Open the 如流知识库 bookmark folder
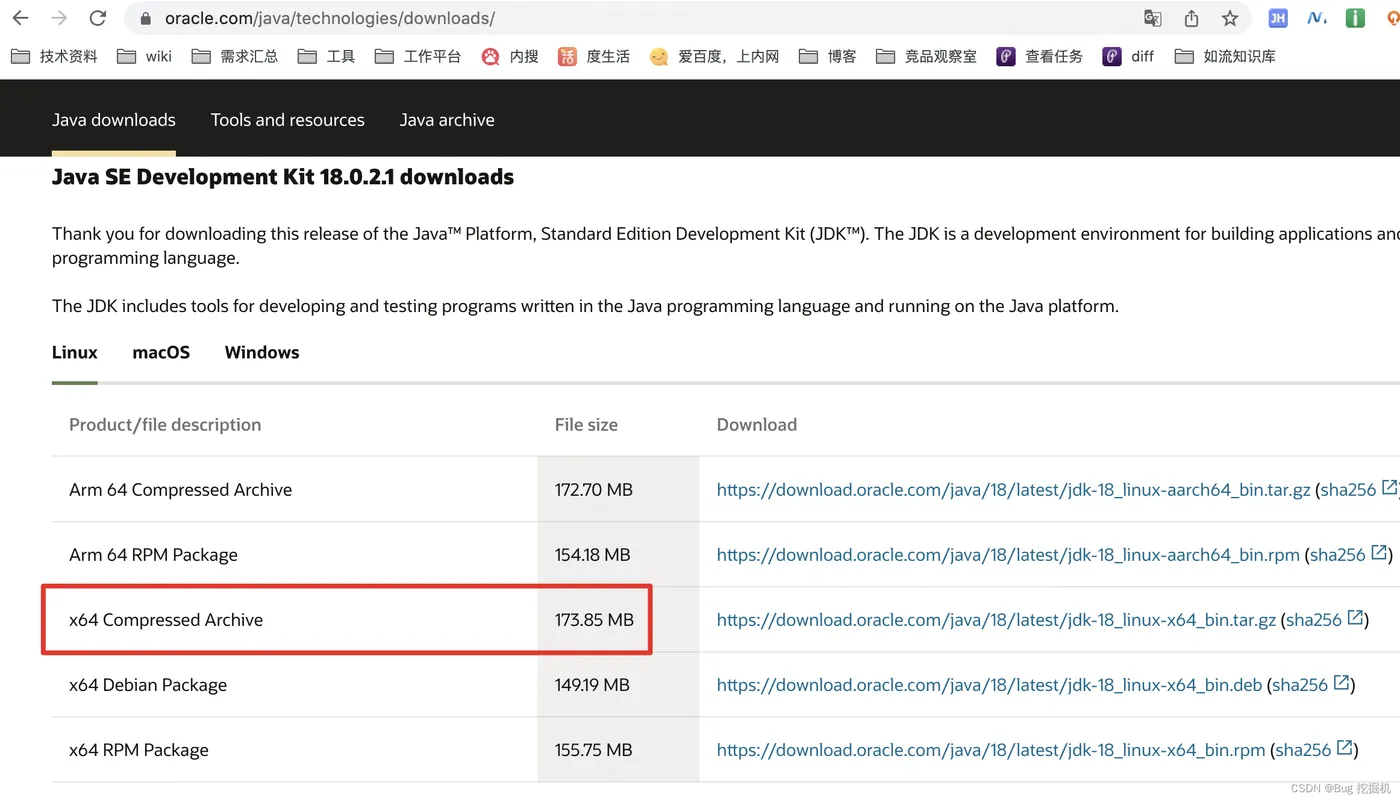This screenshot has width=1400, height=800. click(x=1225, y=56)
